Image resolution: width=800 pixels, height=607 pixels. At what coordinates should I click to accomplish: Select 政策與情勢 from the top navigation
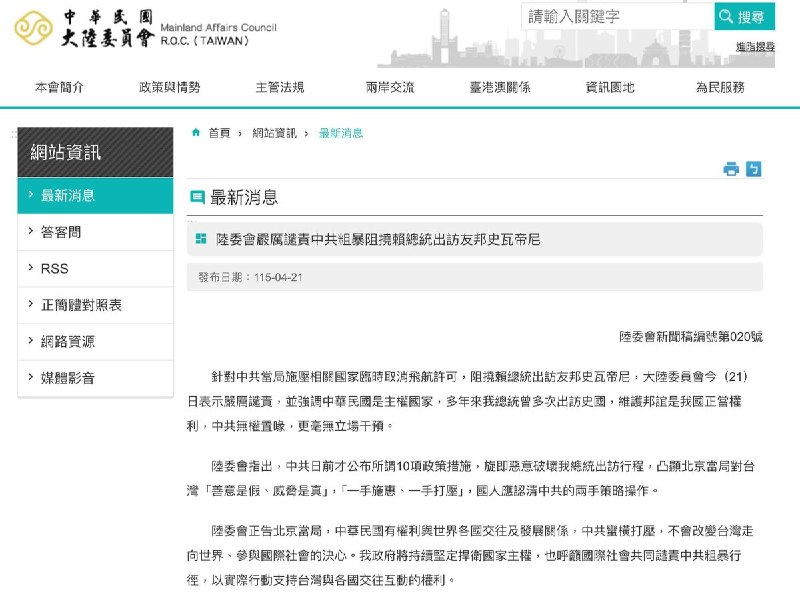click(x=166, y=87)
